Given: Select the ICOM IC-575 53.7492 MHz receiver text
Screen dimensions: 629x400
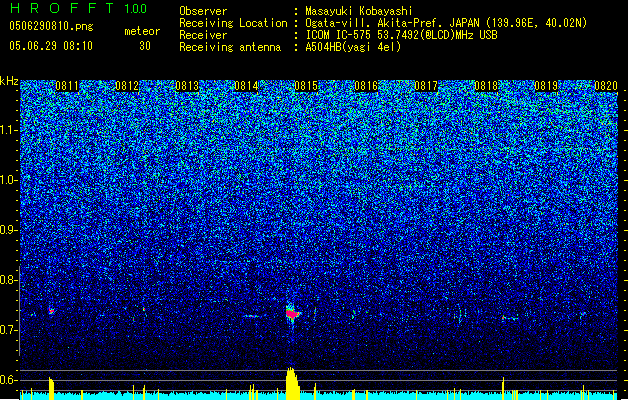Looking at the screenshot, I should tap(401, 35).
